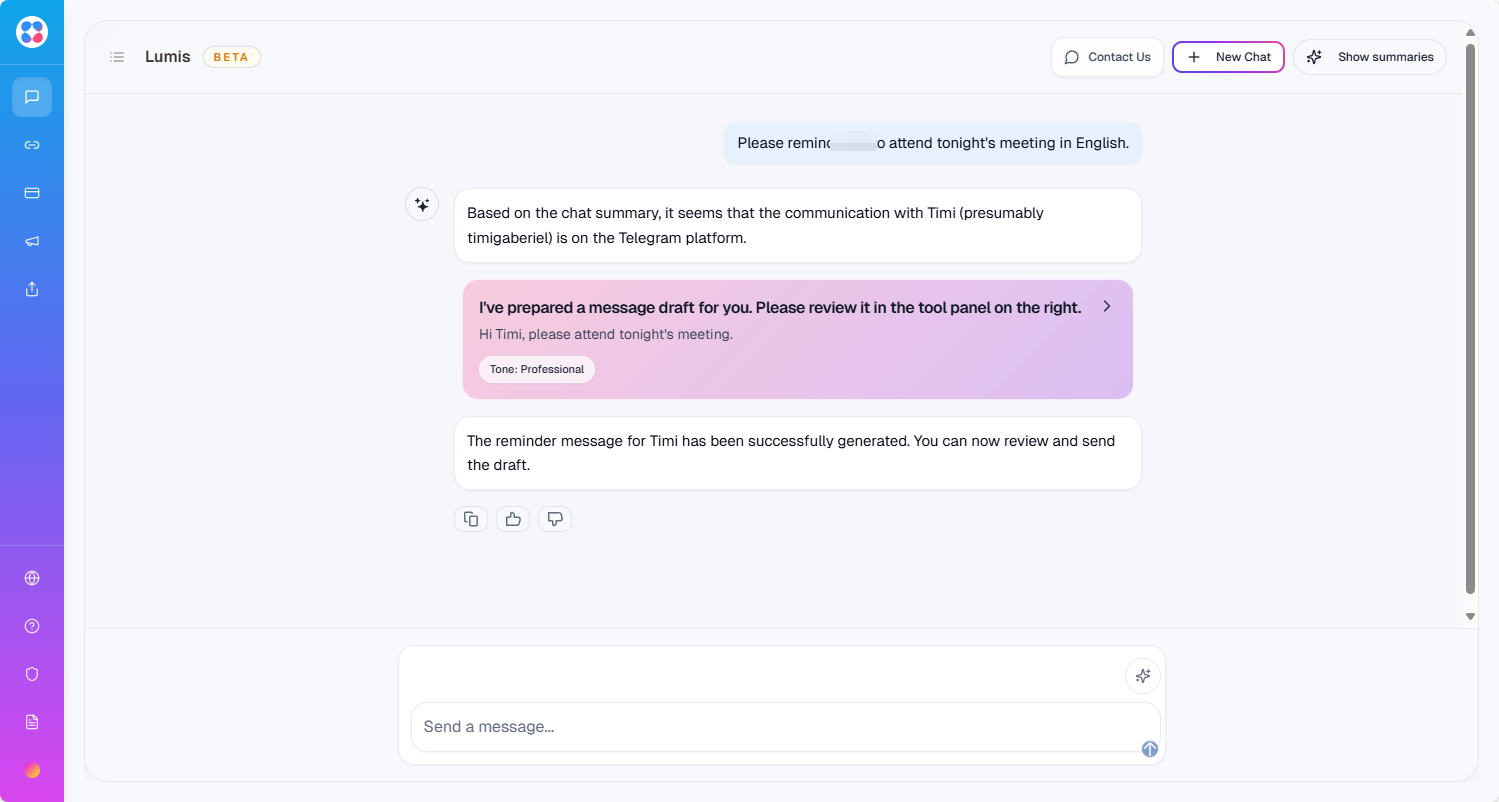Give thumbs down to the response
The height and width of the screenshot is (802, 1499).
tap(555, 519)
